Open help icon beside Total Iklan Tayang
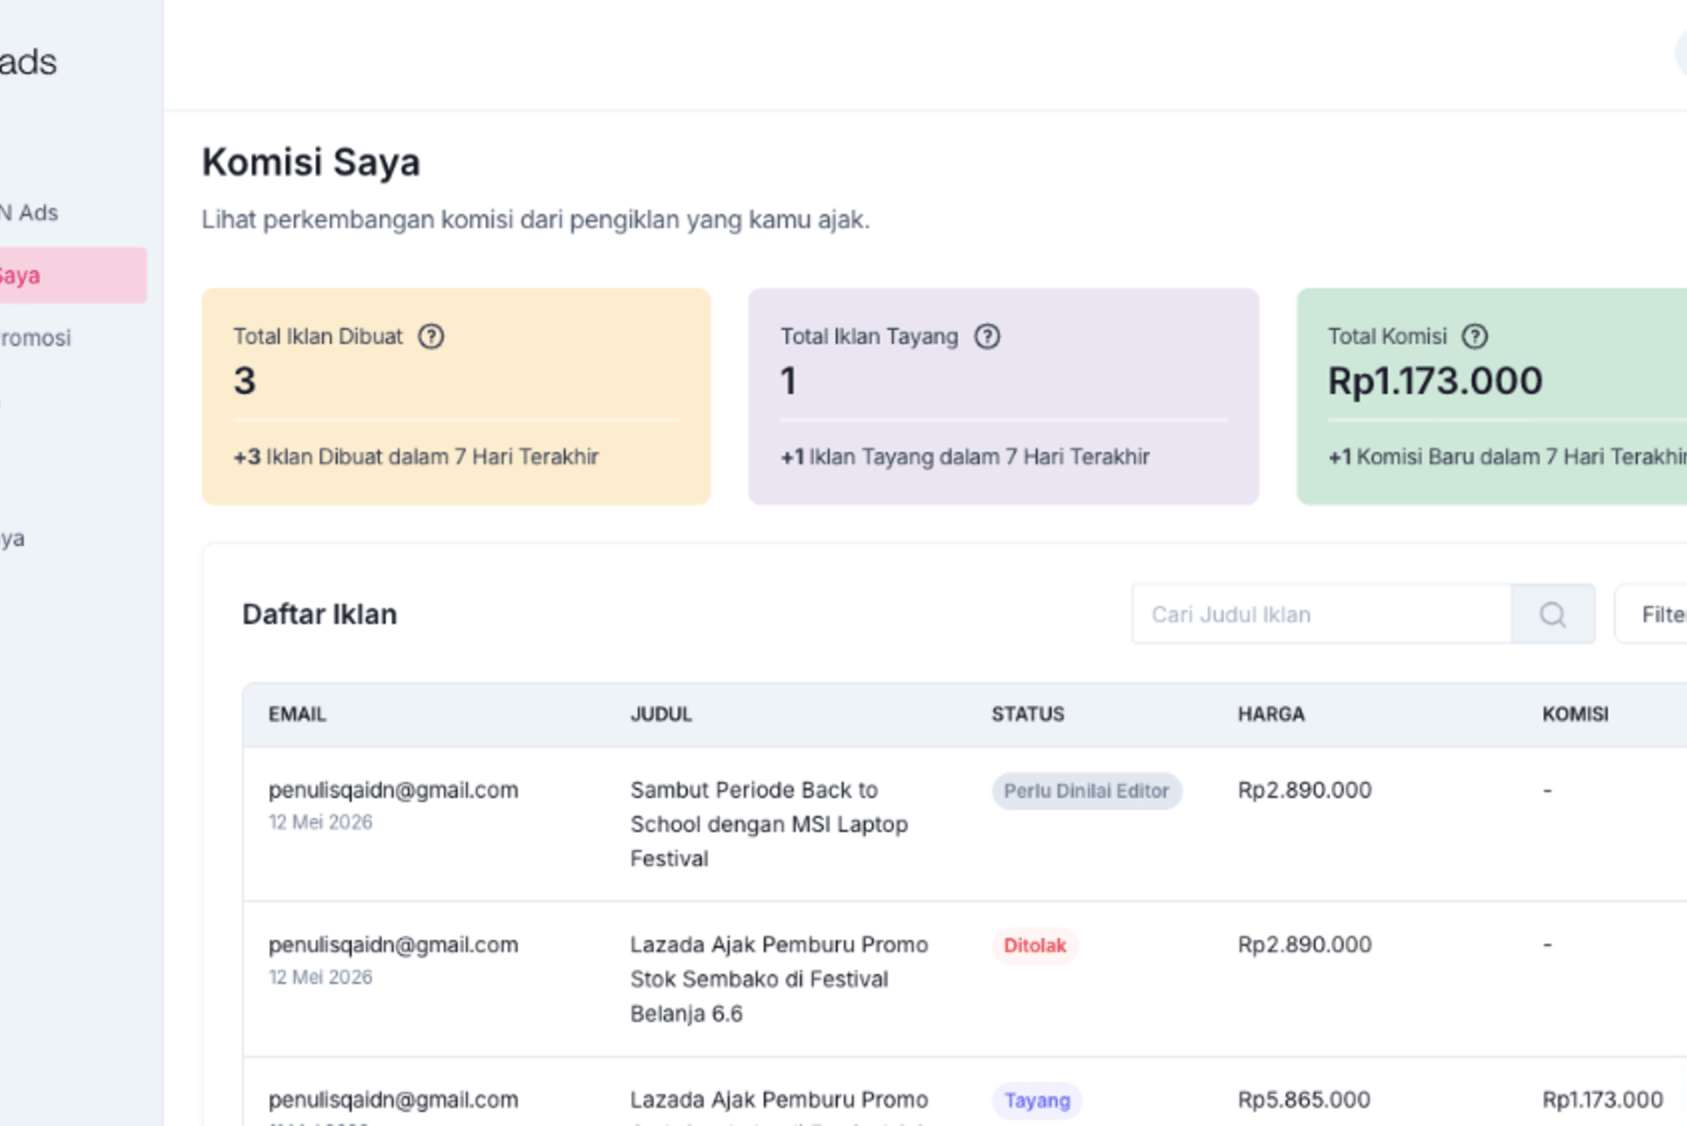This screenshot has height=1126, width=1687. coord(987,336)
